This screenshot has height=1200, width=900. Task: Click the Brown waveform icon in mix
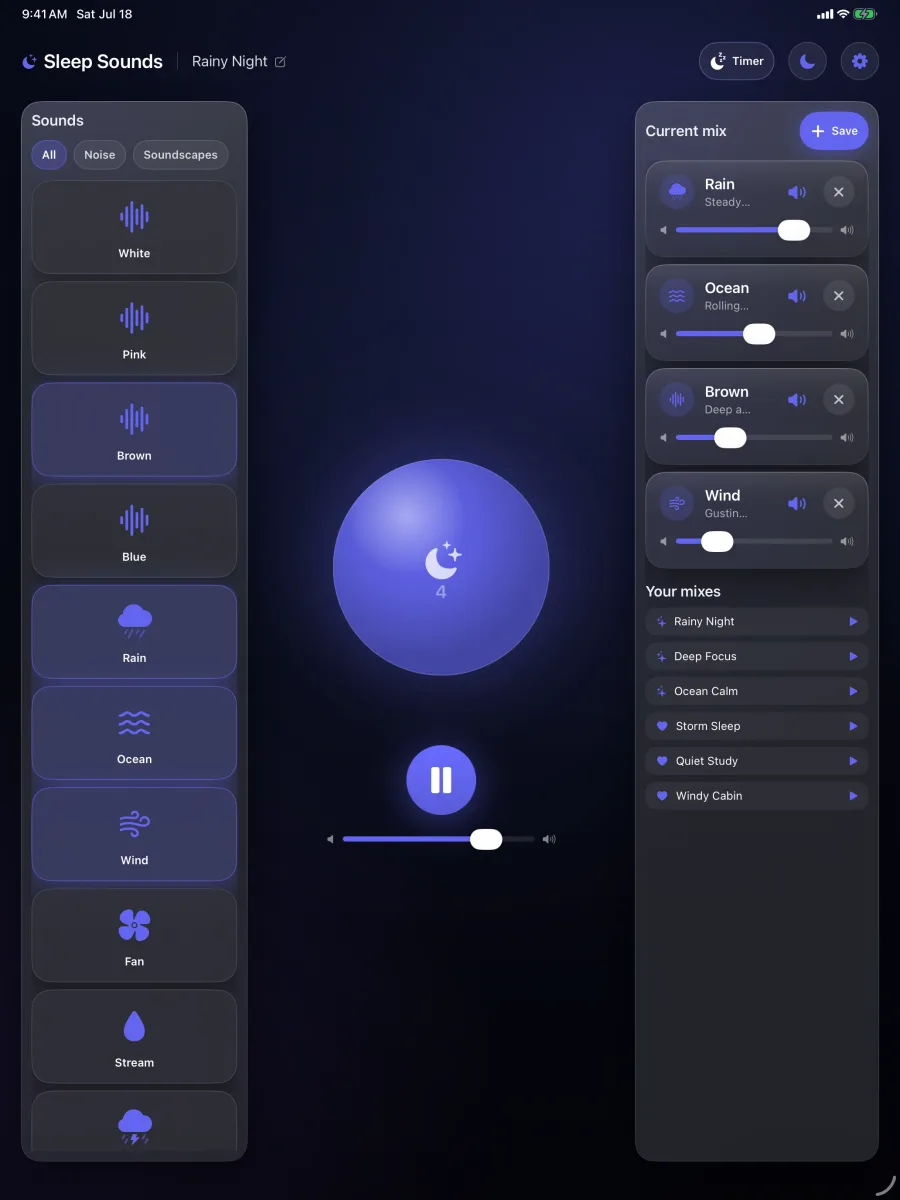click(x=677, y=400)
